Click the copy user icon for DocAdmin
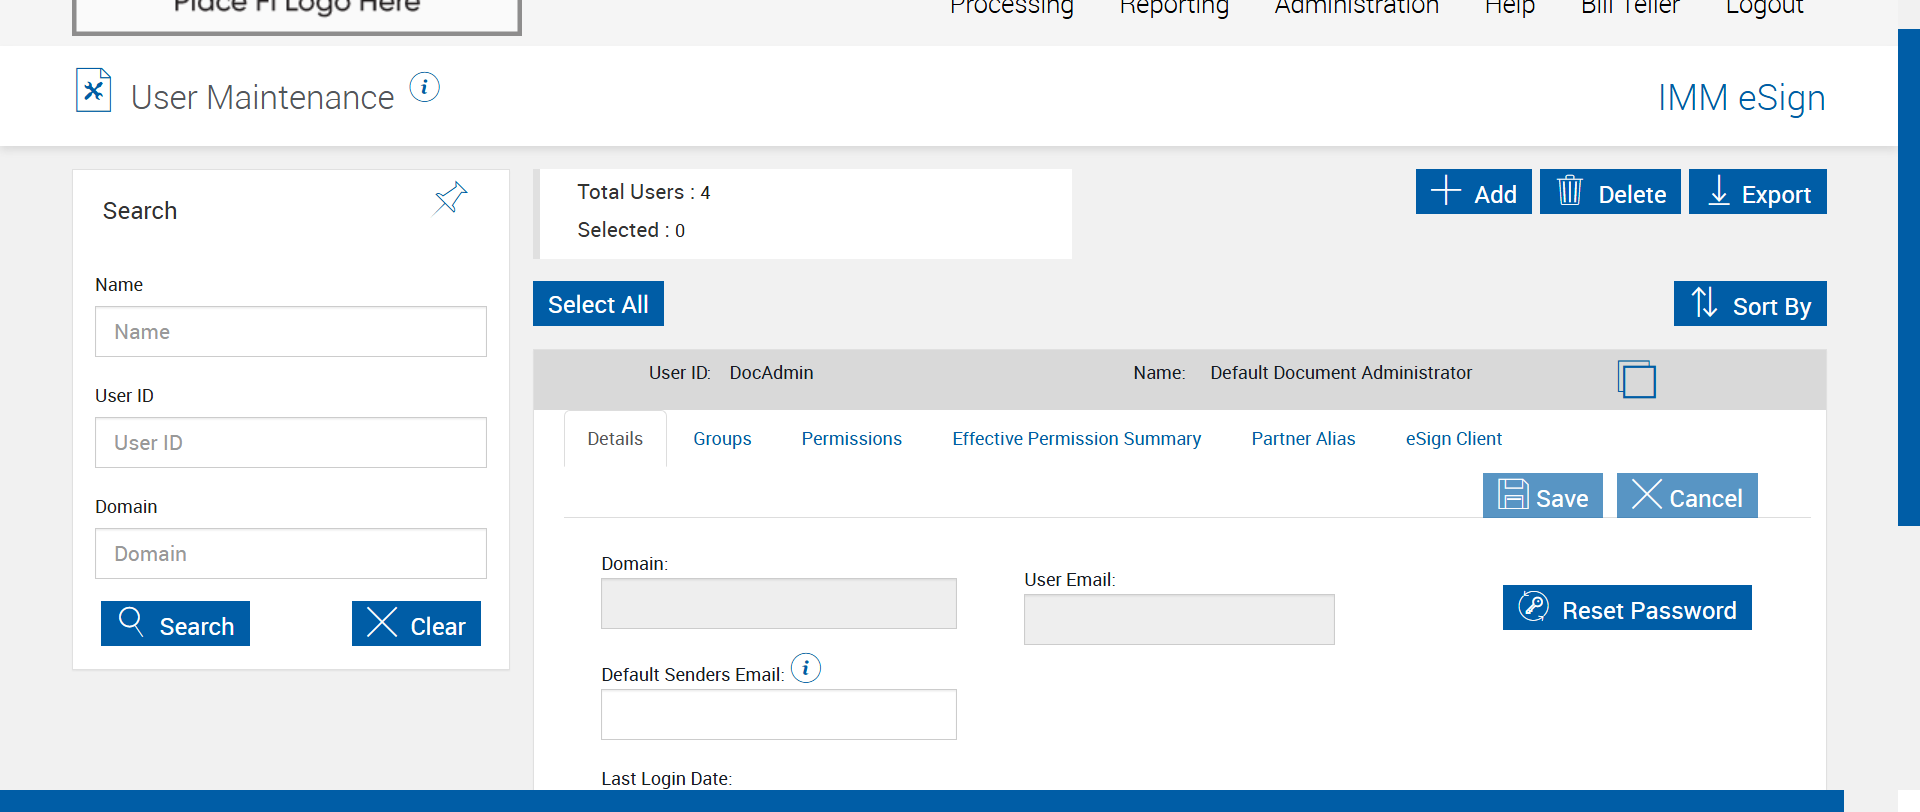 click(x=1636, y=379)
